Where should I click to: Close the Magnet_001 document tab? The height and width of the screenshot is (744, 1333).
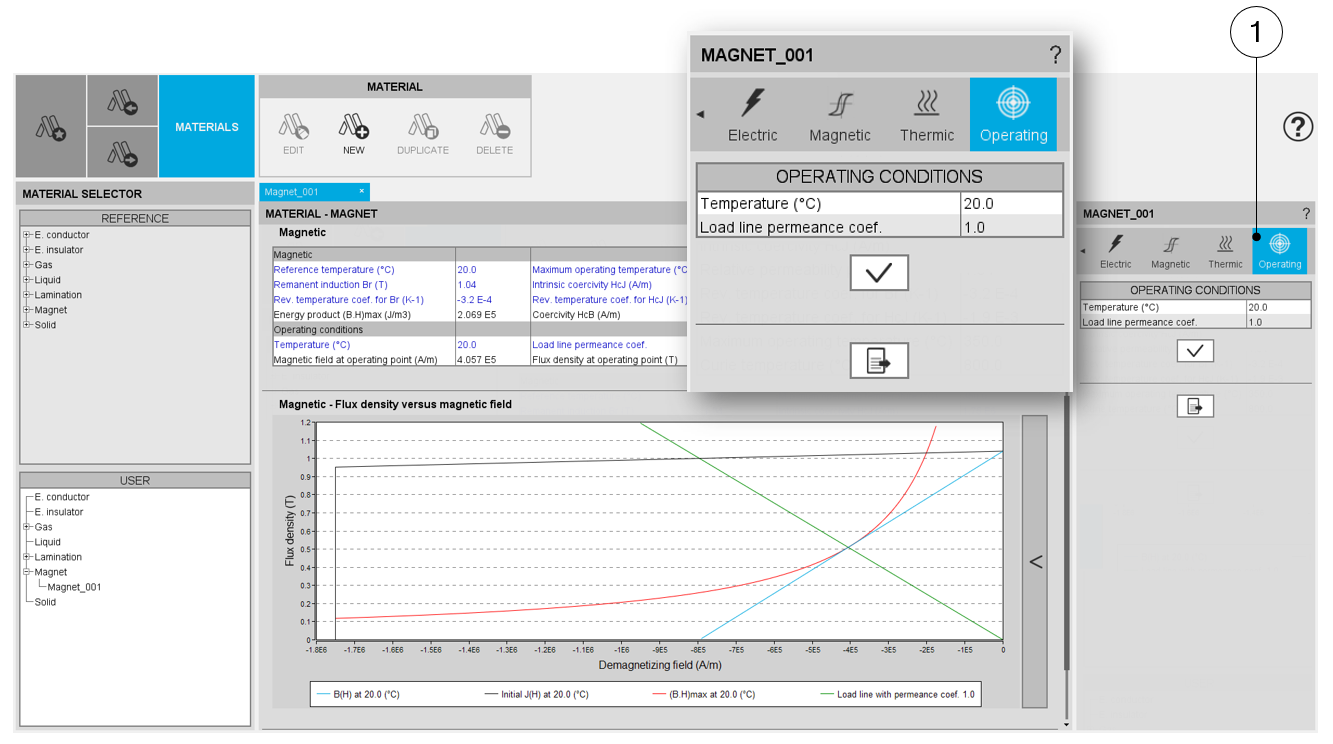[x=362, y=191]
